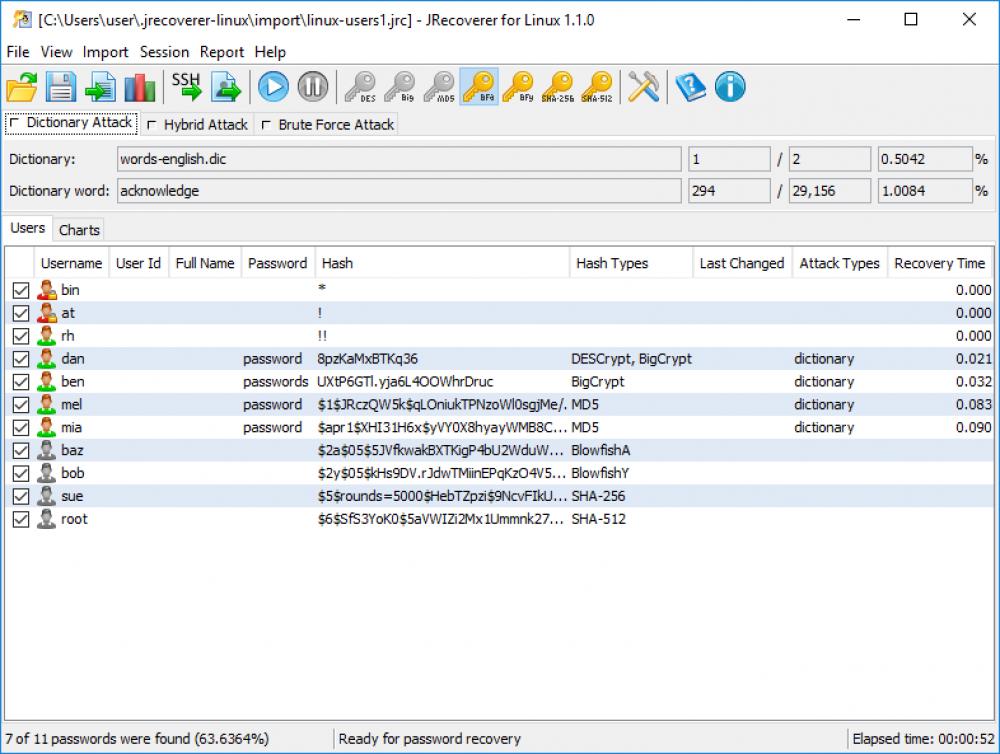Image resolution: width=1000 pixels, height=754 pixels.
Task: Enable the Brute Force Attack checkbox
Action: pos(266,124)
